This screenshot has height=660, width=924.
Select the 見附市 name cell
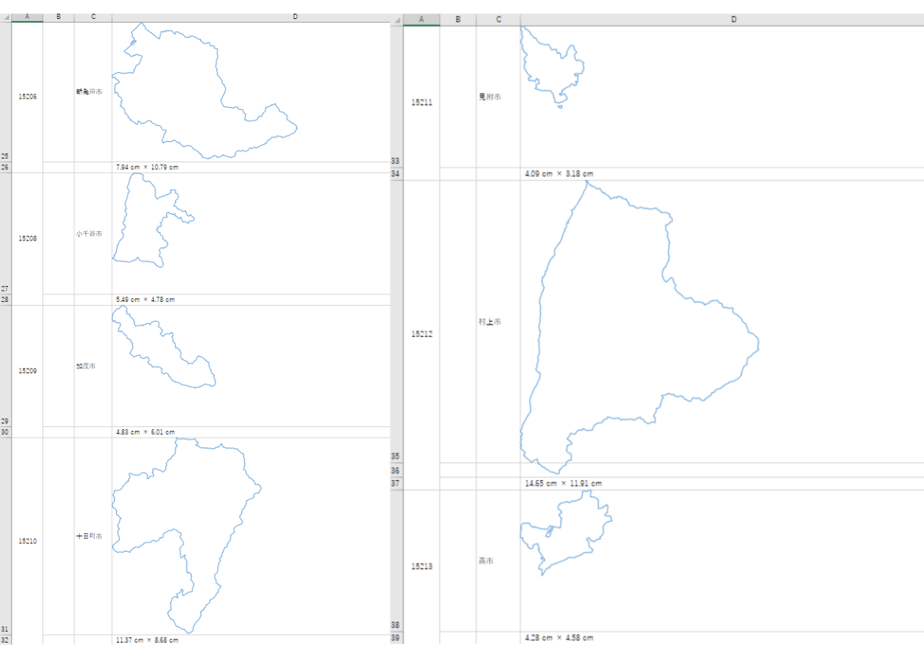(x=499, y=97)
